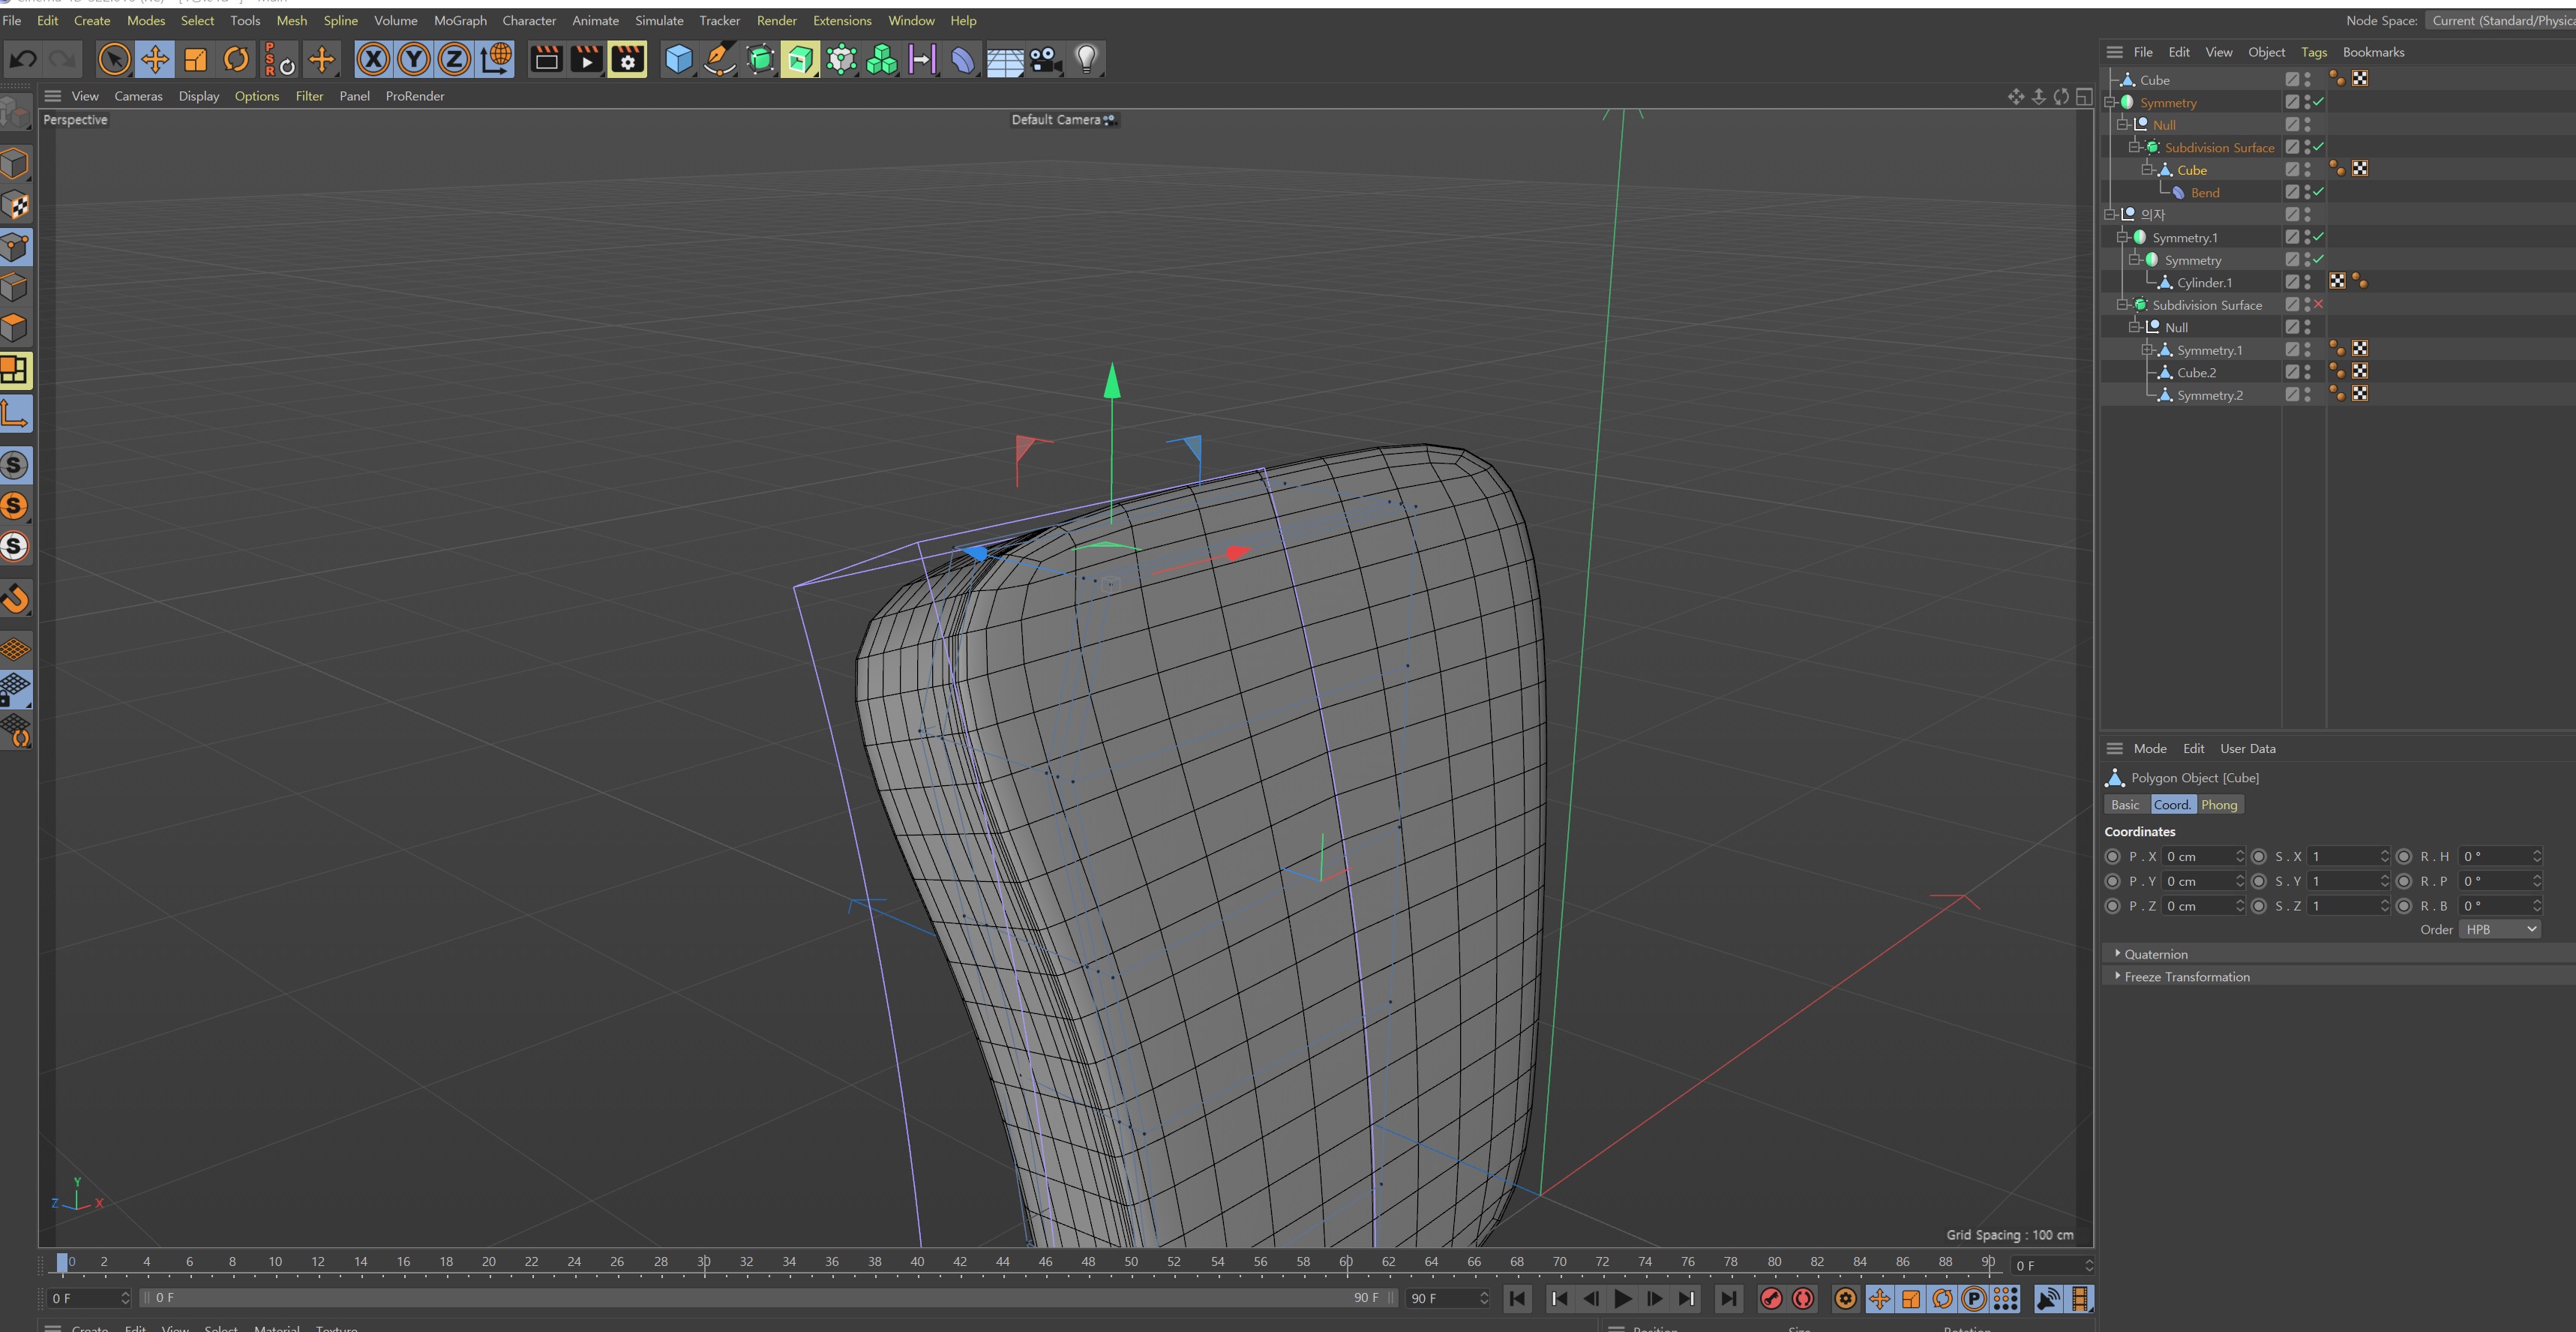Click frame 30 on the timeline ruler

pyautogui.click(x=703, y=1262)
